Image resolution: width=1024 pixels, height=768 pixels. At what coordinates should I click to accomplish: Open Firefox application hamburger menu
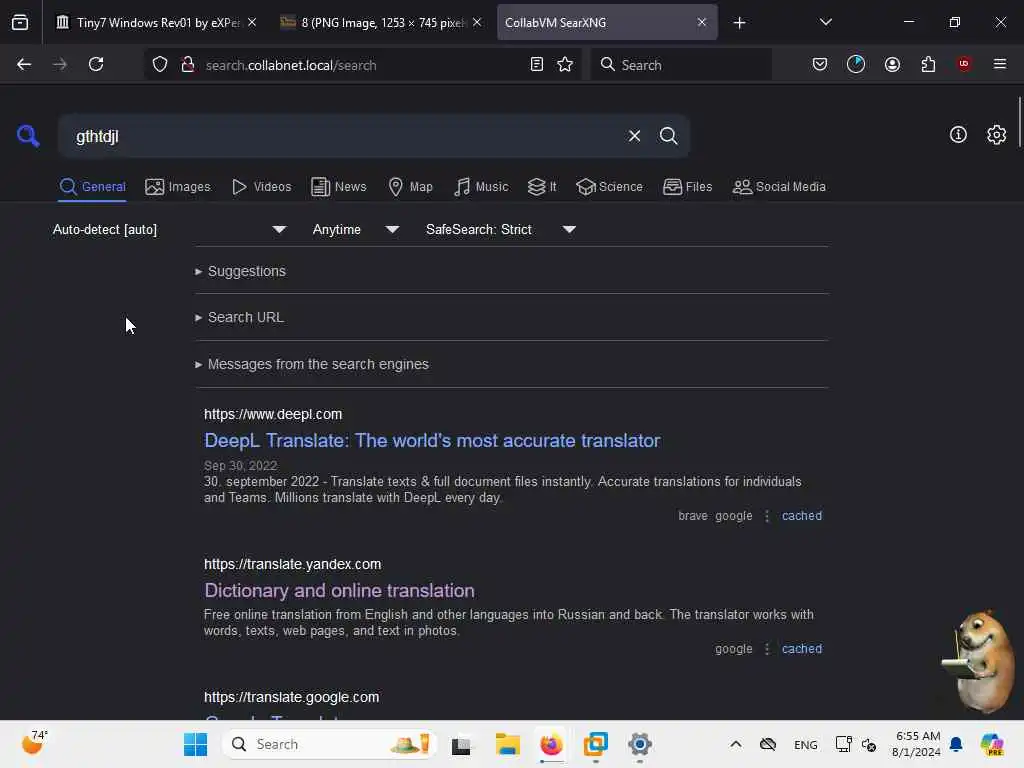(999, 64)
